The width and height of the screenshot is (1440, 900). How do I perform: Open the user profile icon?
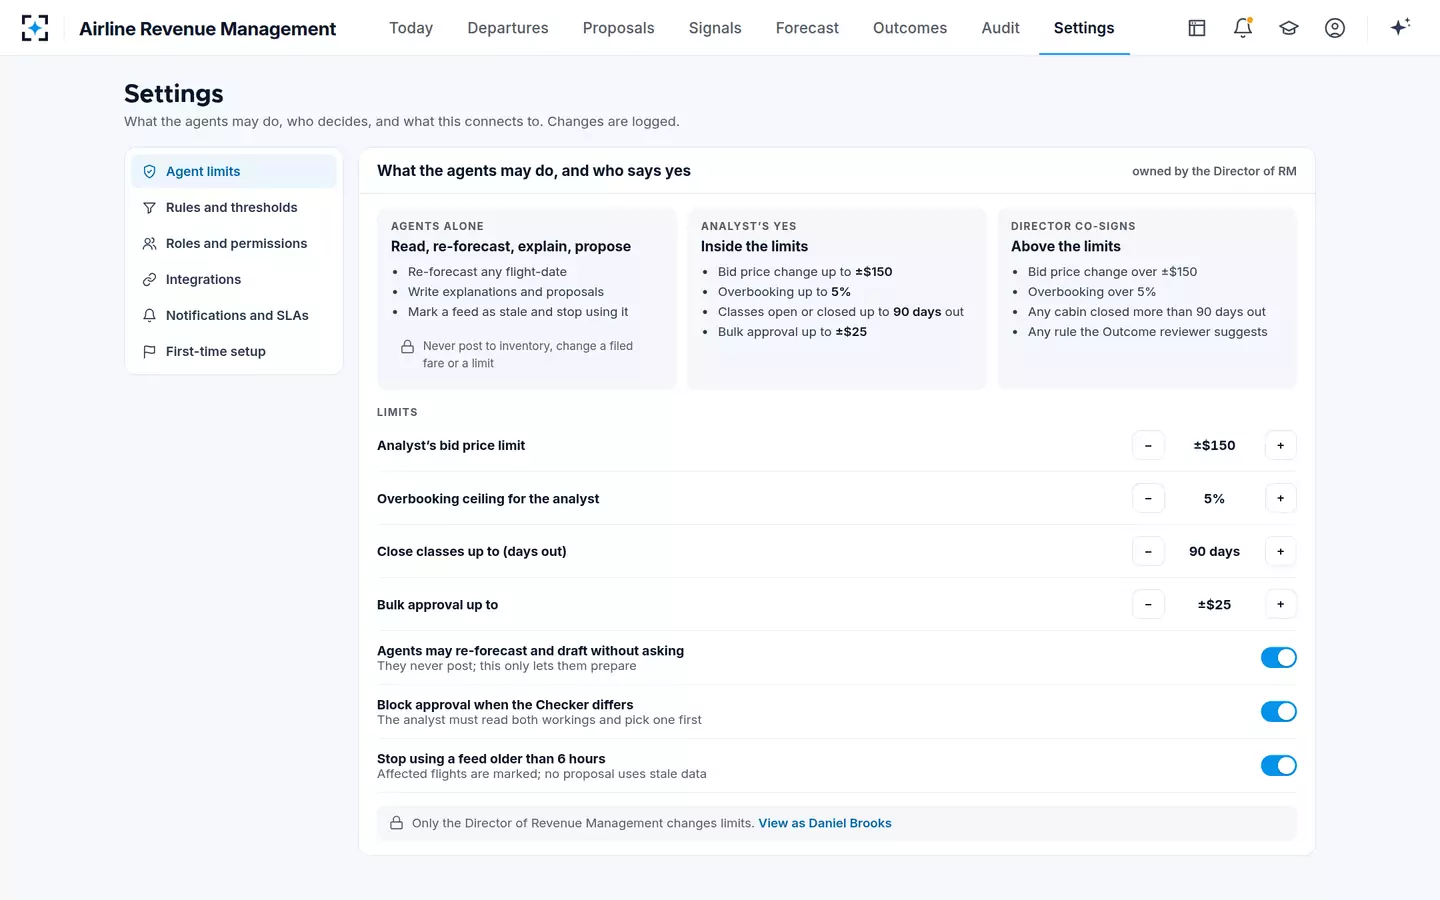[1335, 28]
